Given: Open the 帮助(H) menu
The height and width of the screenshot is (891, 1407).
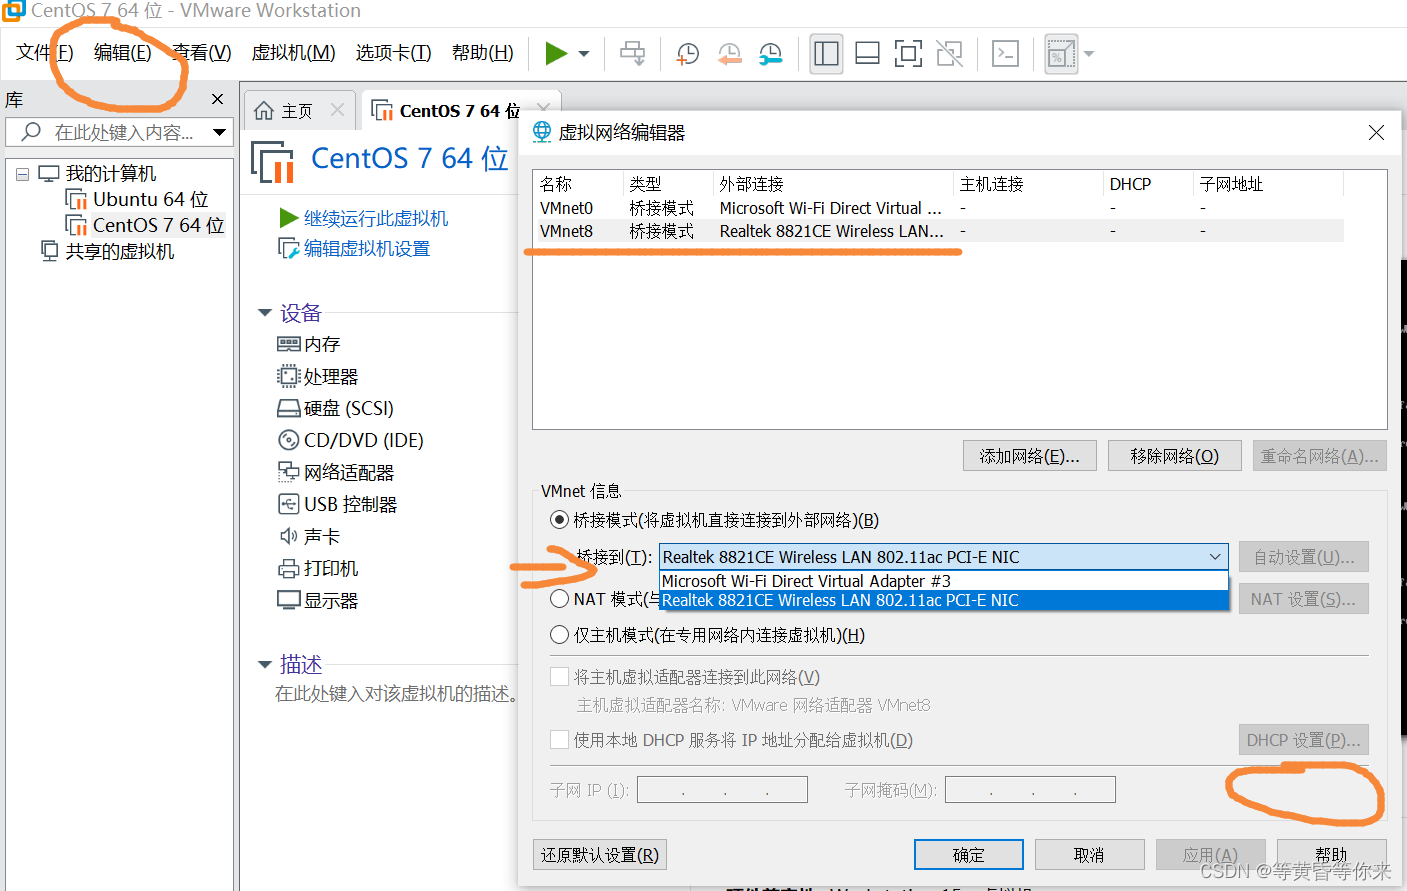Looking at the screenshot, I should [x=482, y=53].
